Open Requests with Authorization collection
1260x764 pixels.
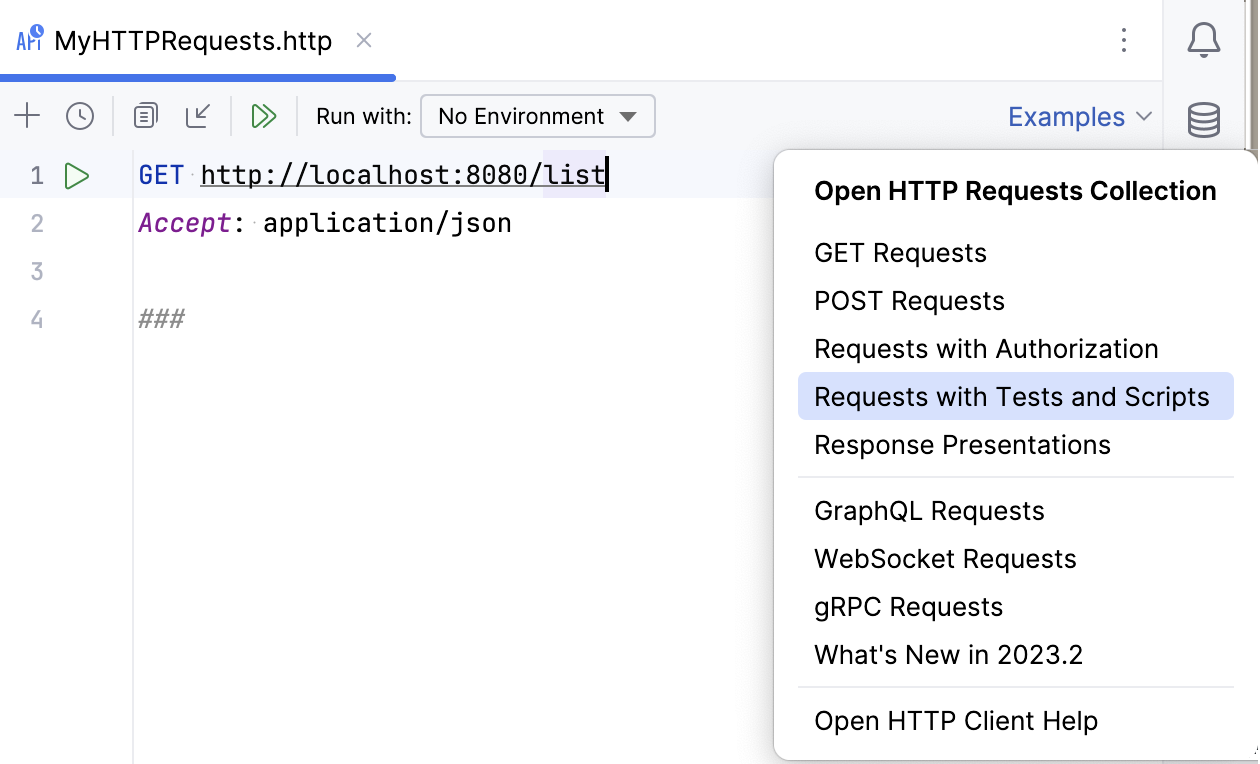[986, 349]
